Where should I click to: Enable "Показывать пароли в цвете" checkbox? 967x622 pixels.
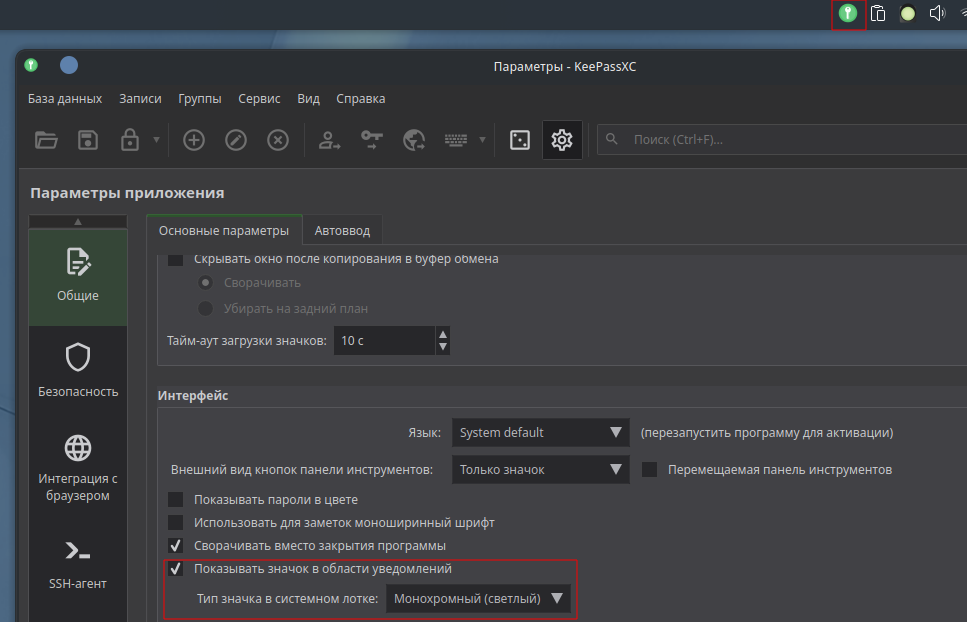[176, 500]
